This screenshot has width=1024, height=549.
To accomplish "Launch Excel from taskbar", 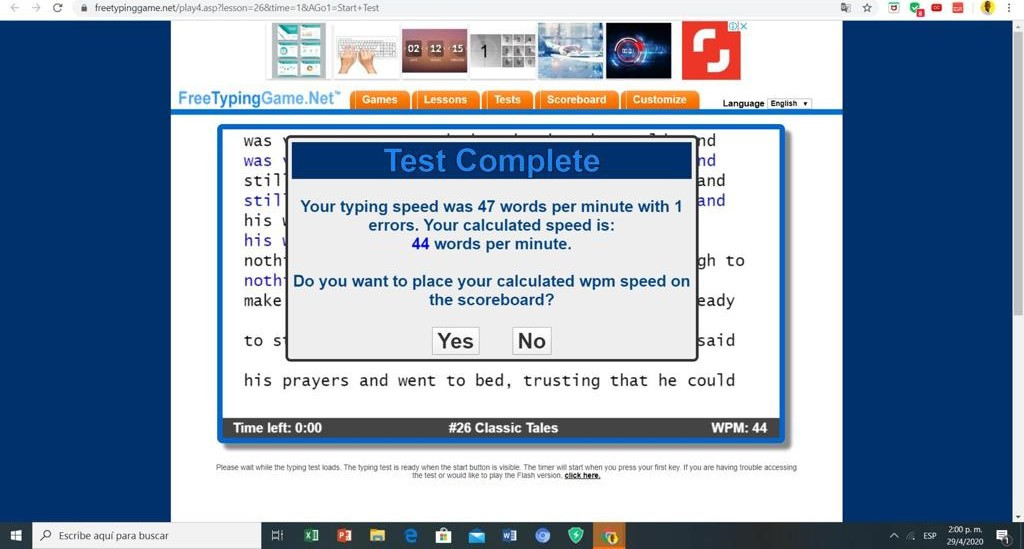I will (311, 535).
